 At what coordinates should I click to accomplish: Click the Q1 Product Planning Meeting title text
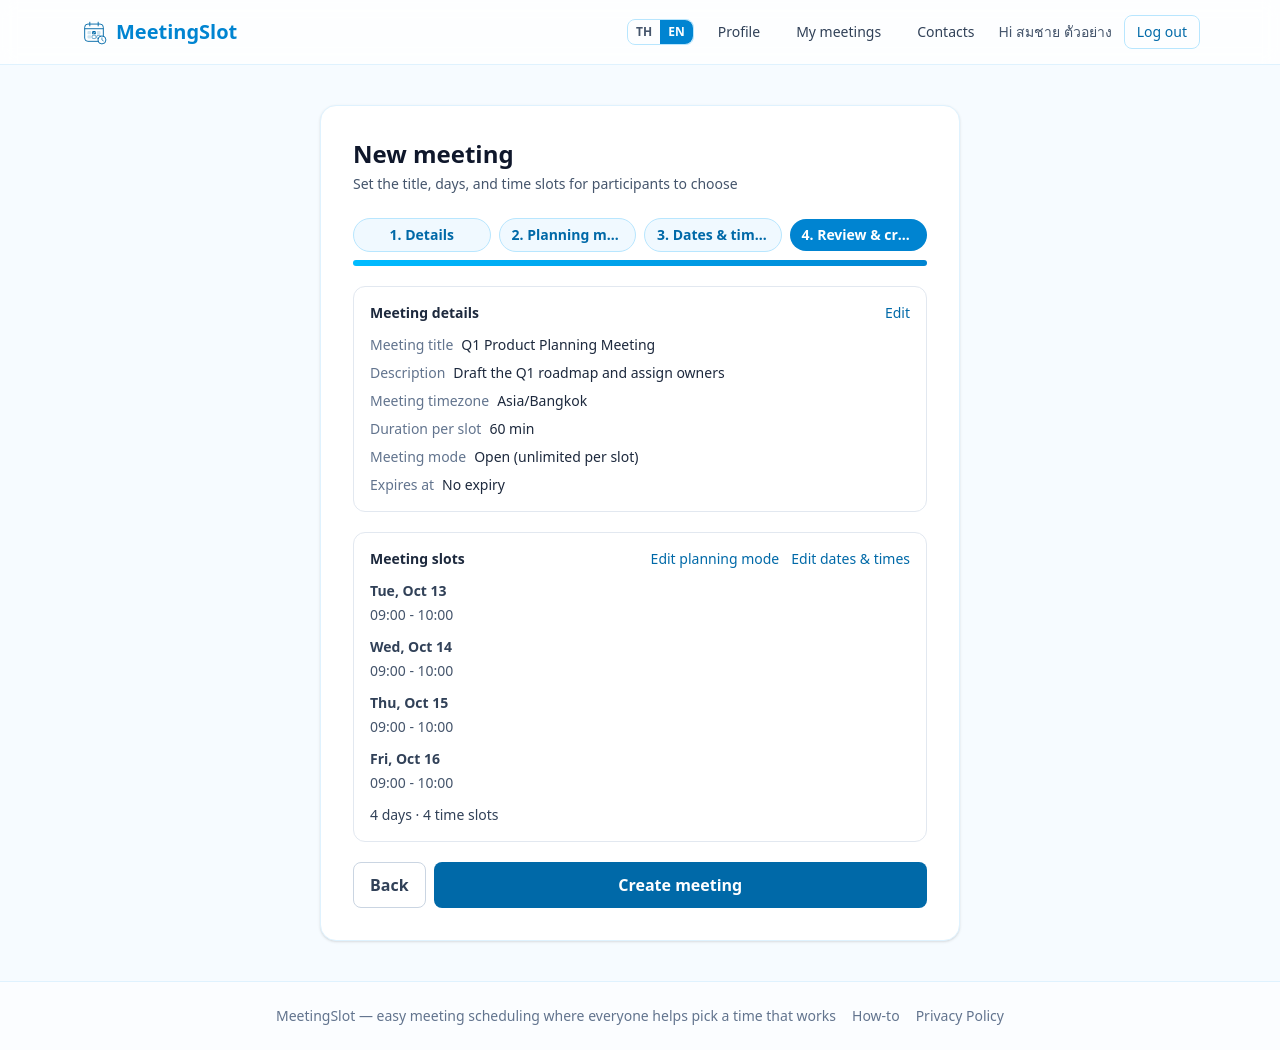[x=558, y=345]
